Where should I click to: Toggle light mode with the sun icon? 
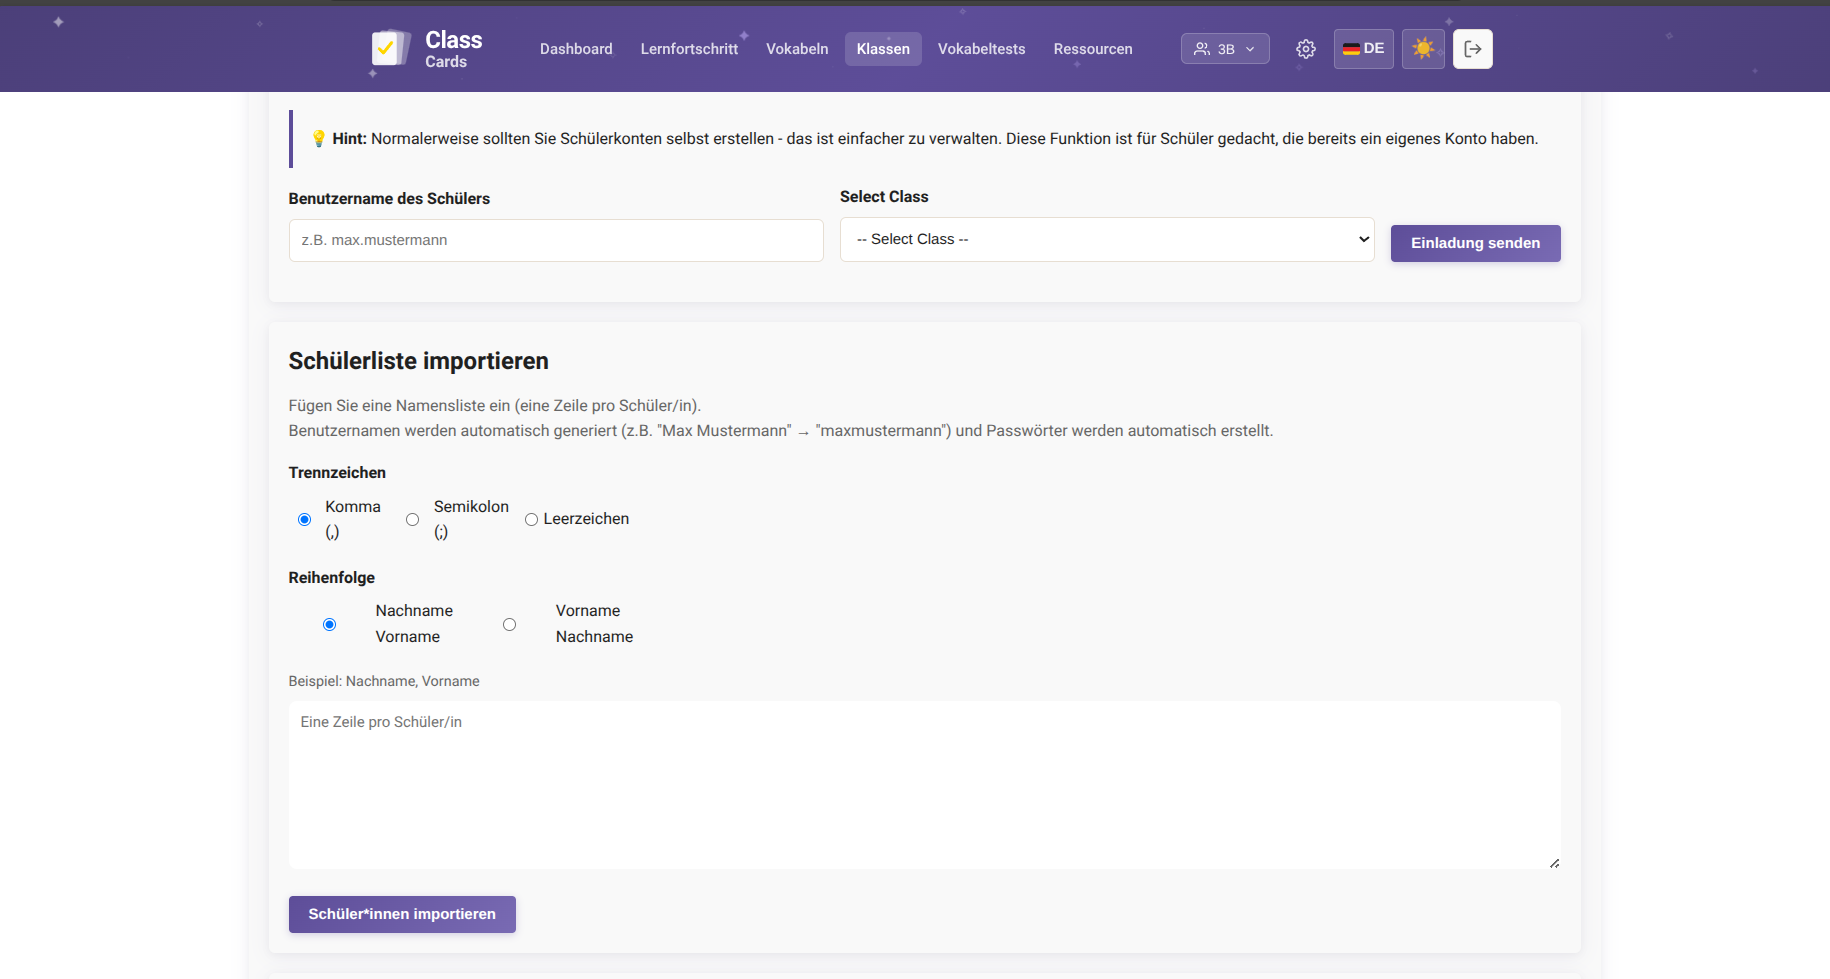click(1423, 49)
